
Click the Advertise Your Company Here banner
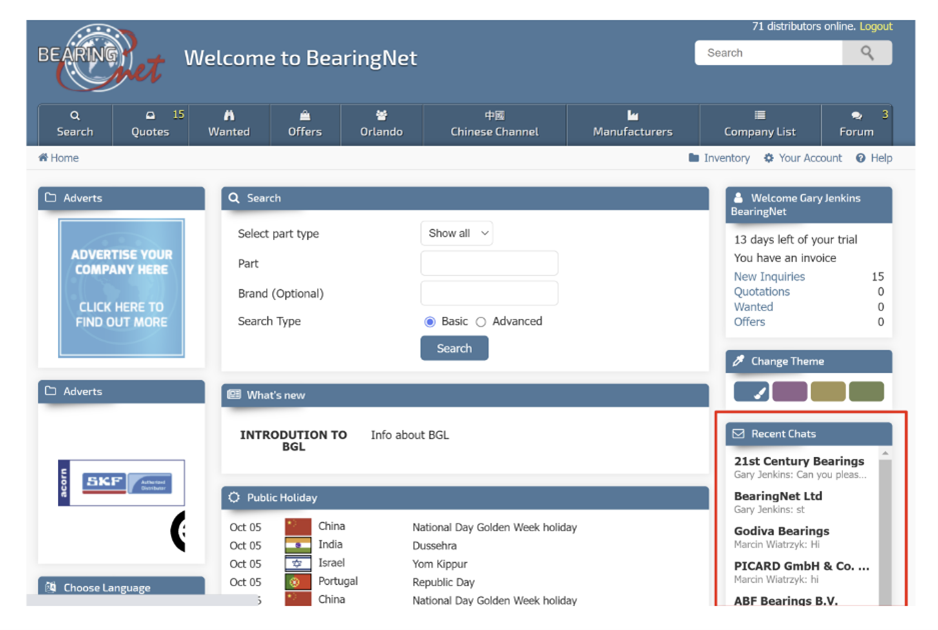tap(121, 288)
